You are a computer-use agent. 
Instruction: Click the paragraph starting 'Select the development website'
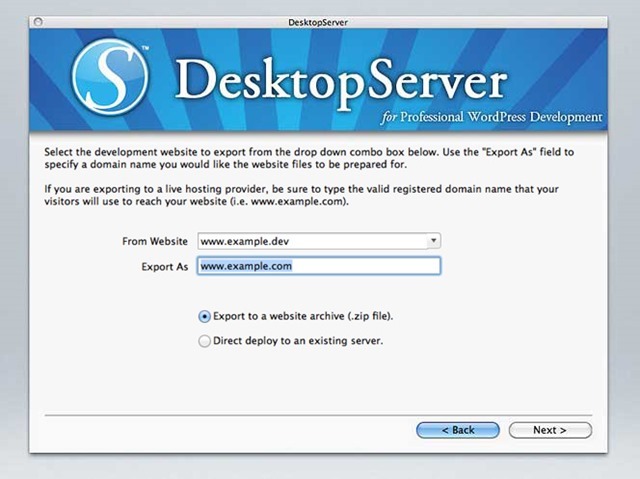point(309,158)
